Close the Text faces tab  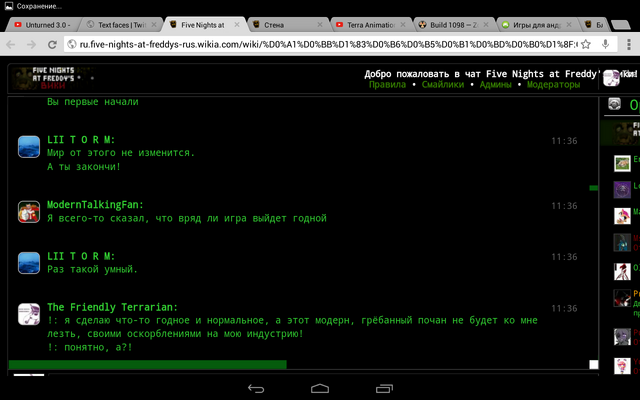(154, 25)
